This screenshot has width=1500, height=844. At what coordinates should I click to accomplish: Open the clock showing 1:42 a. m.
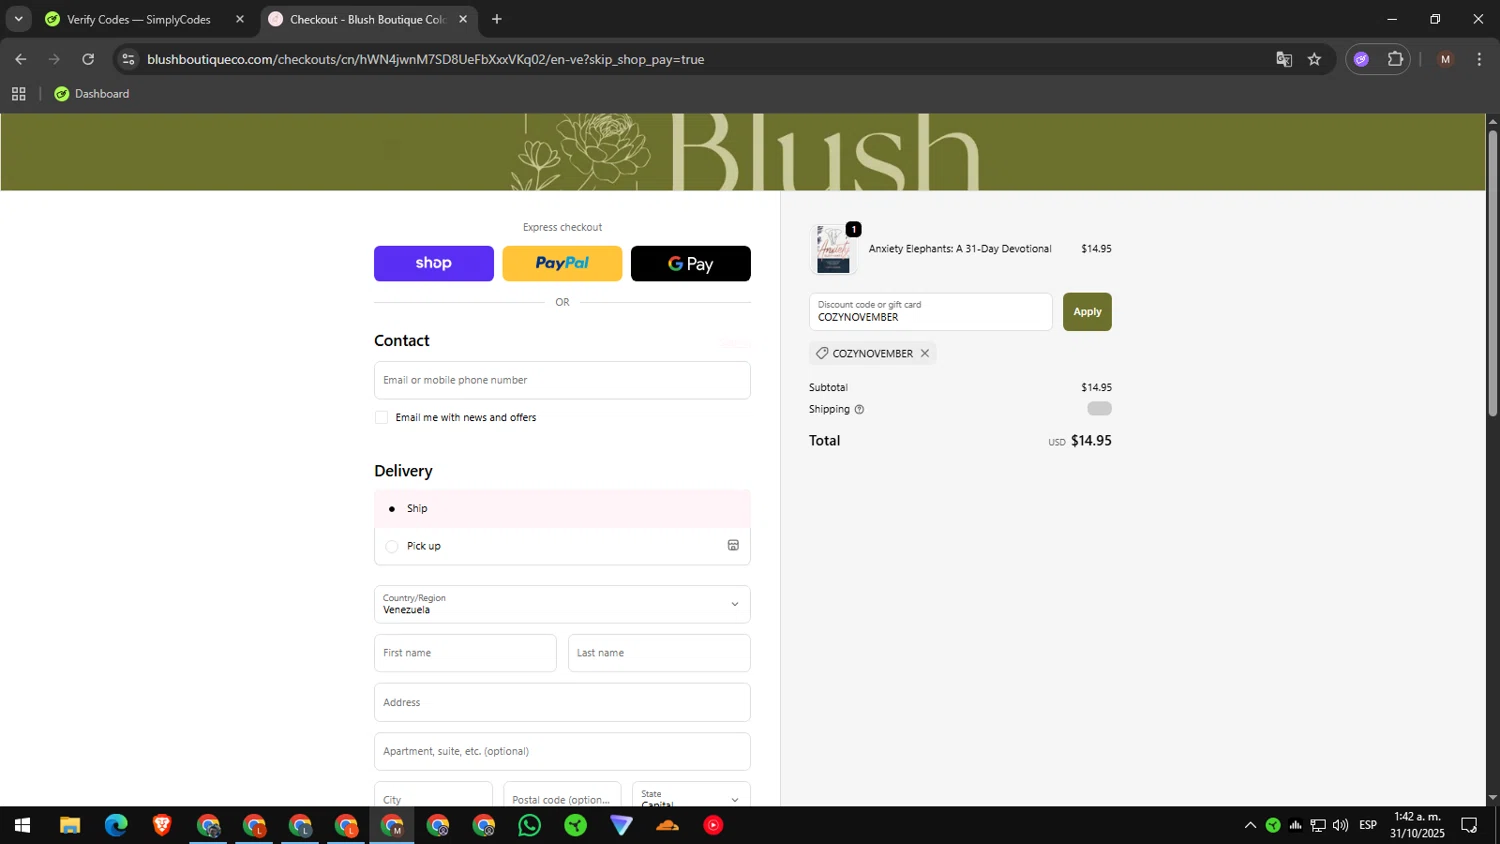1417,825
